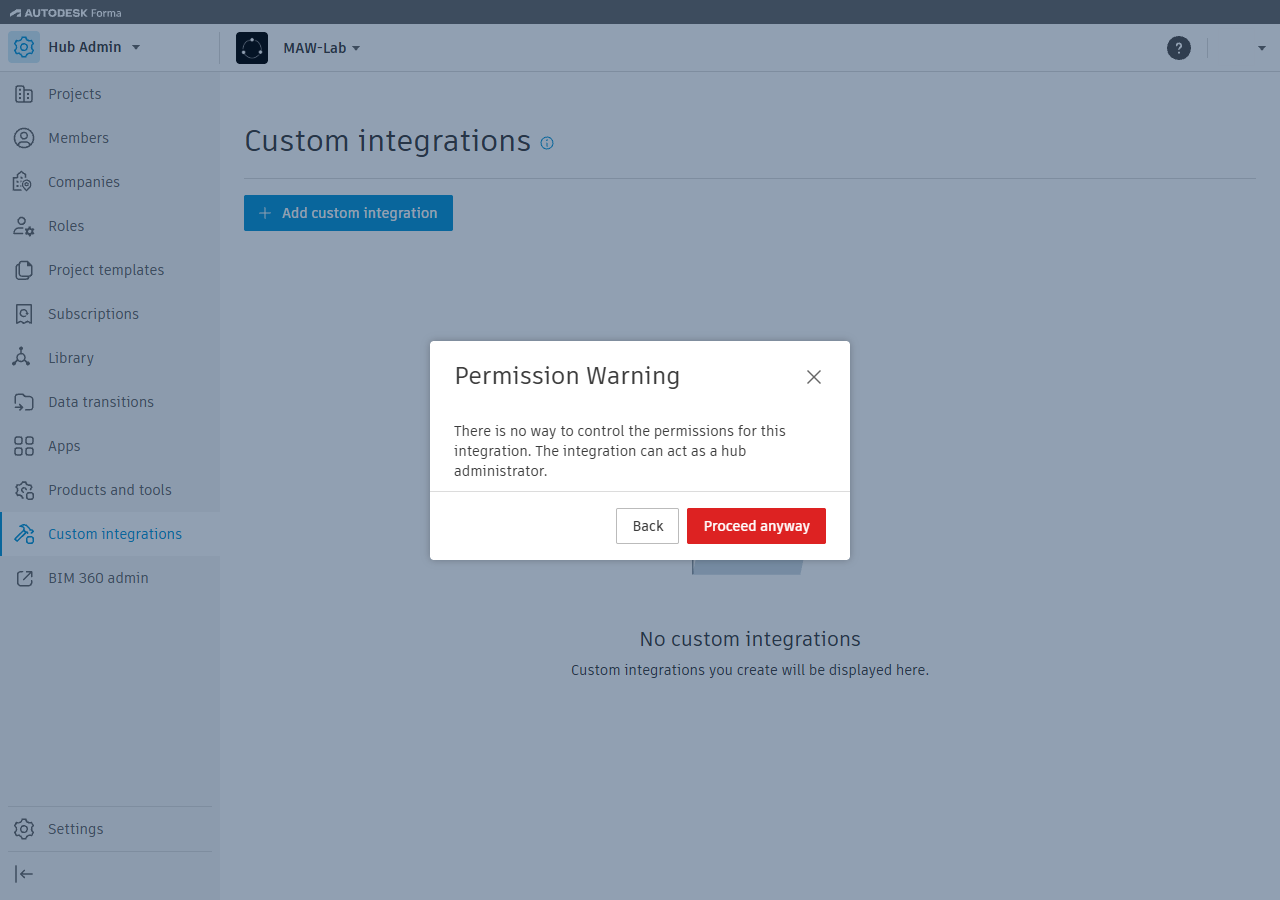Click the Products and tools icon
Viewport: 1280px width, 900px height.
(x=24, y=490)
